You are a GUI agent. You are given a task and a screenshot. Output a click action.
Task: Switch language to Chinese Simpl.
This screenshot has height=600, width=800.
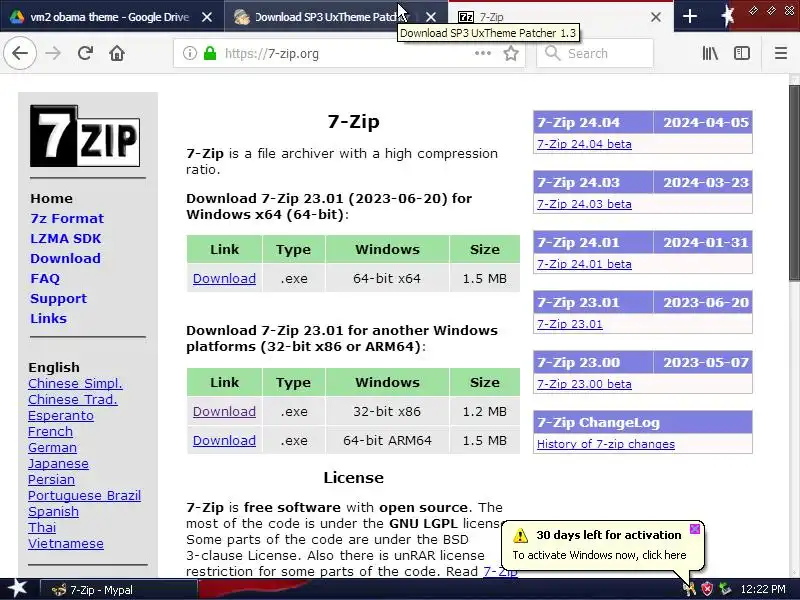(75, 383)
